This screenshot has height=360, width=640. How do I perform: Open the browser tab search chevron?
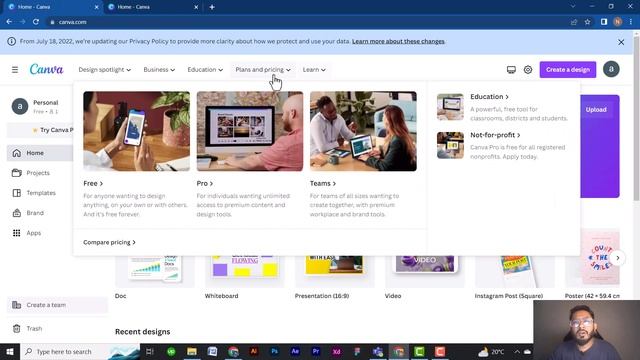point(573,7)
